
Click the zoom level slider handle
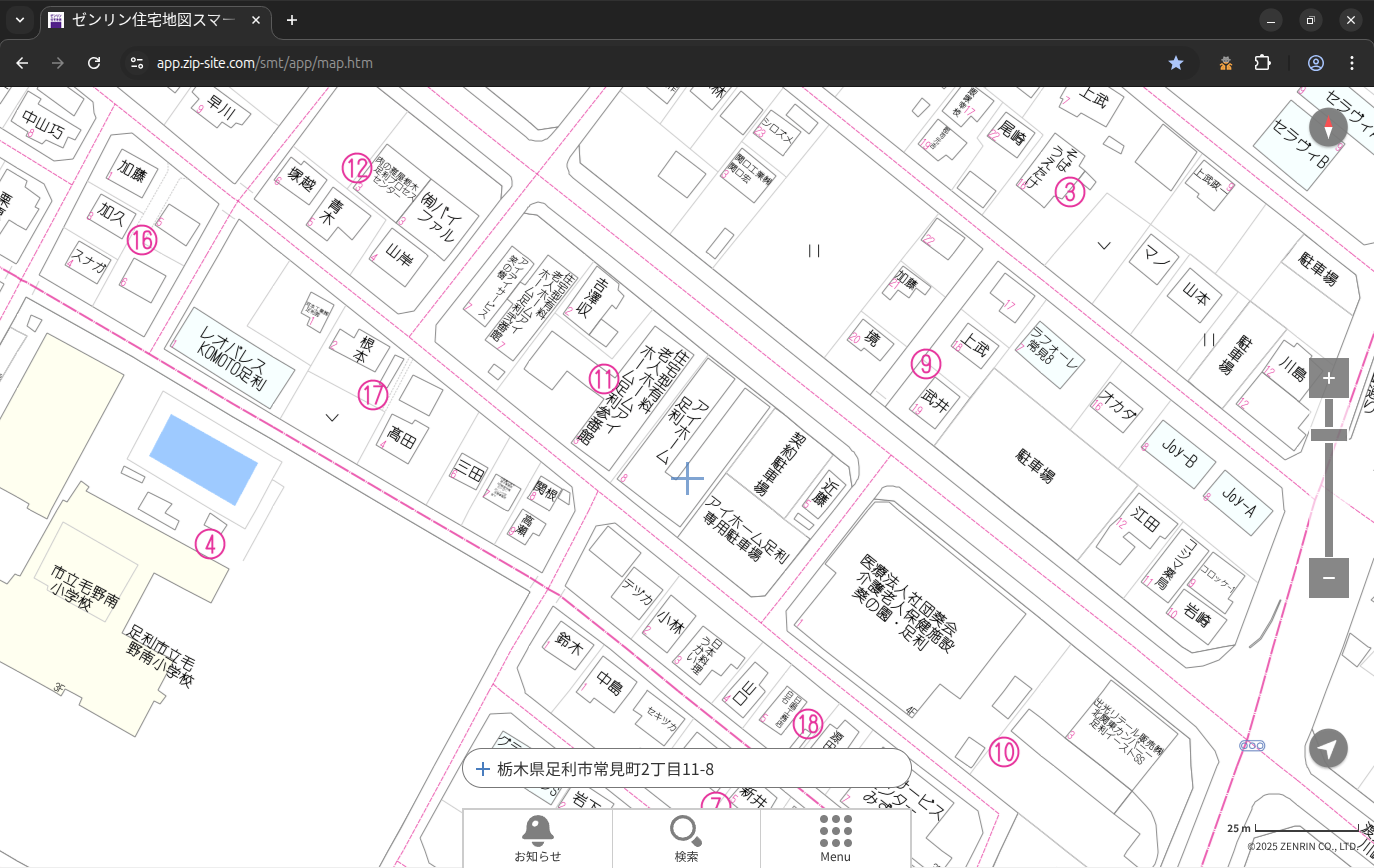[x=1328, y=435]
